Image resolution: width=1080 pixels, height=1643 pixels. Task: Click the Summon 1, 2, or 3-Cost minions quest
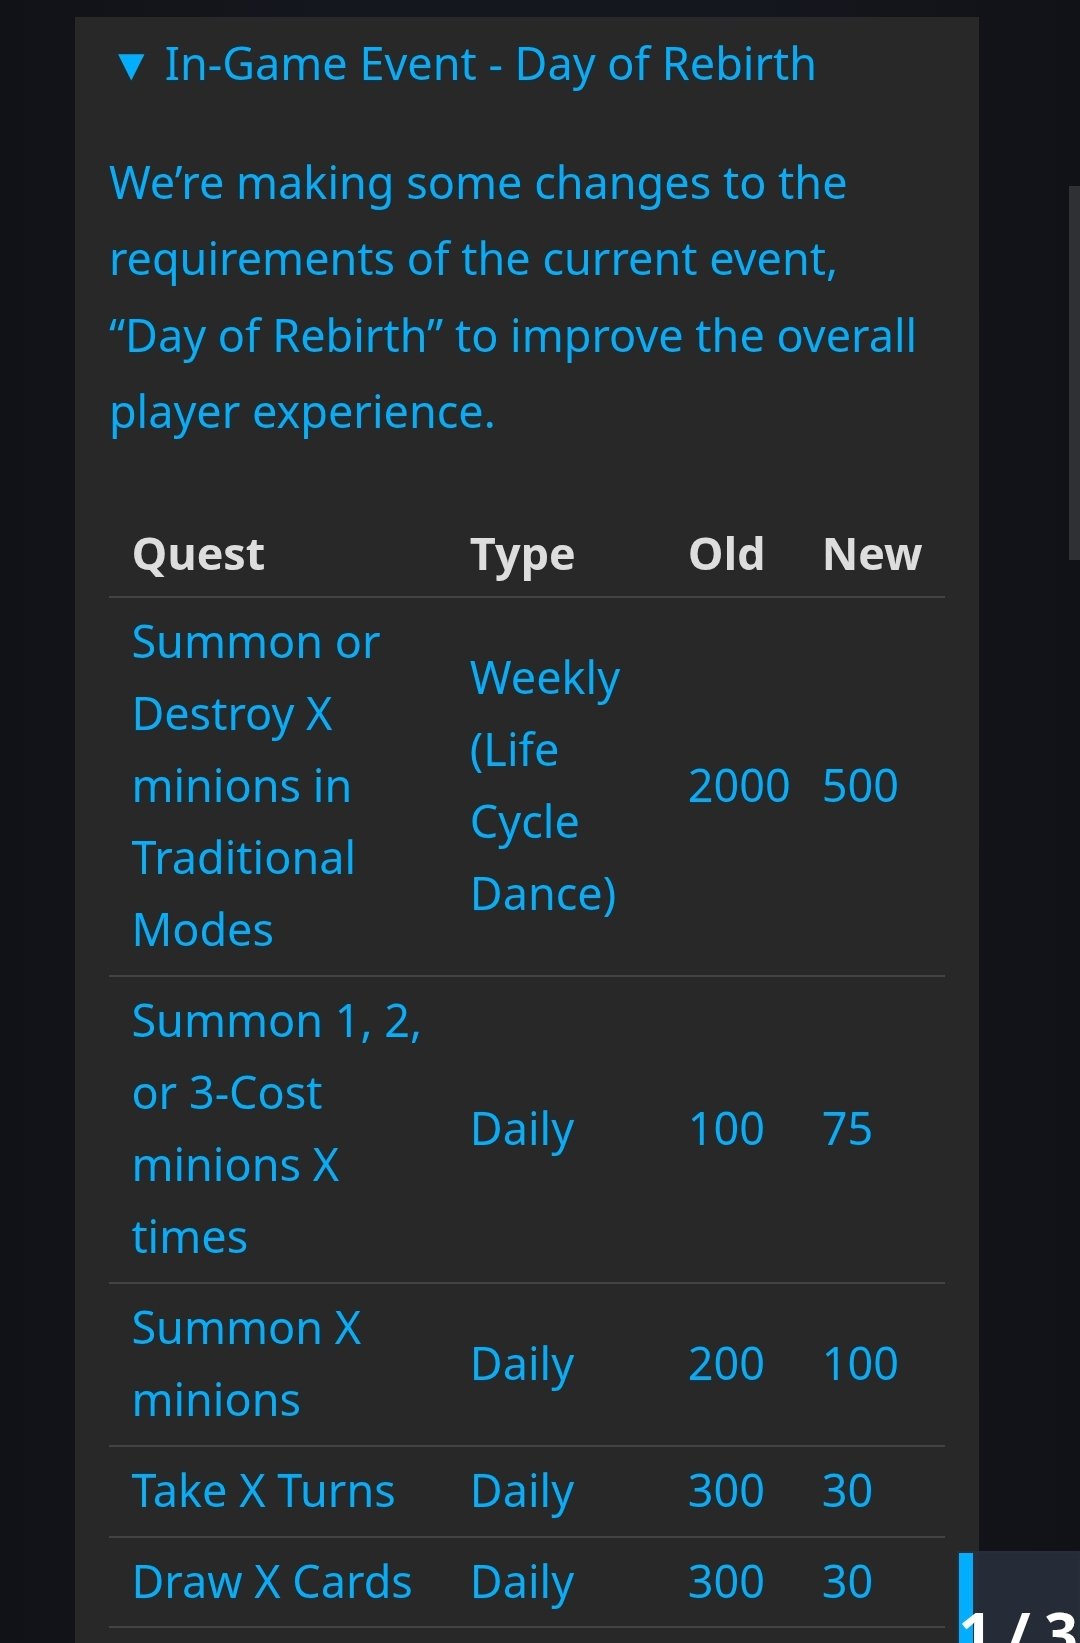pyautogui.click(x=276, y=1129)
